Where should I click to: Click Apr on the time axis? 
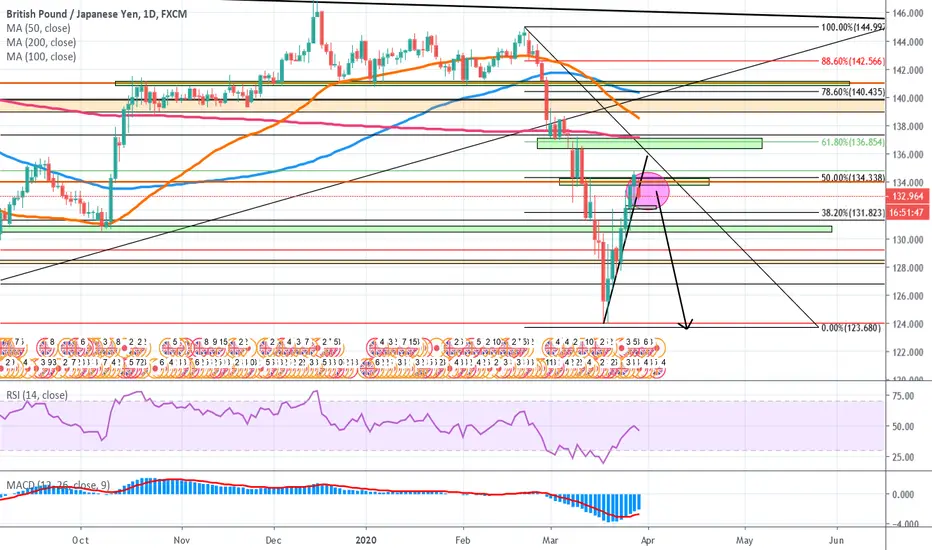tap(648, 540)
